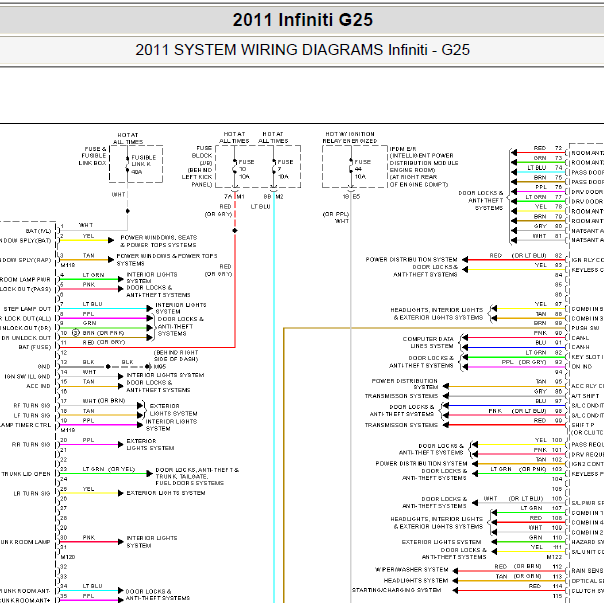
Task: Select the 'TRUNK LID OPEN' pin label
Action: (x=26, y=474)
